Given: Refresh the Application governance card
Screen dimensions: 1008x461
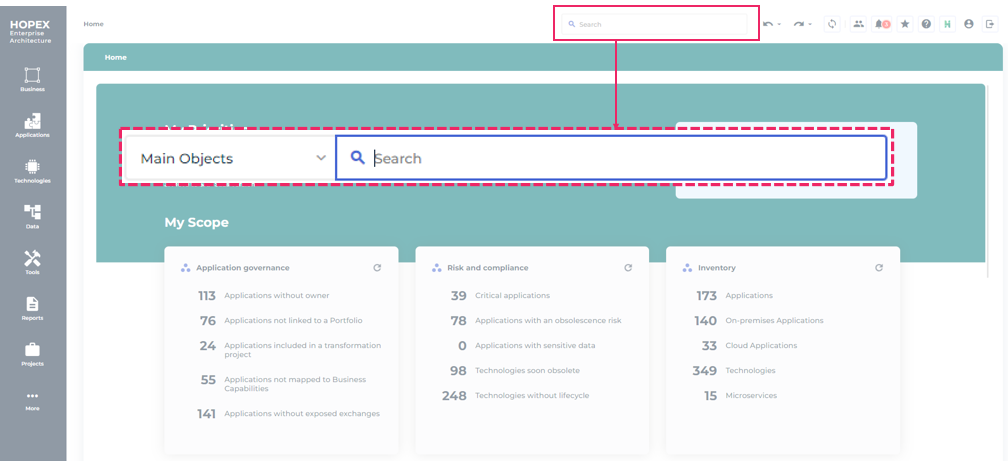Looking at the screenshot, I should click(377, 268).
